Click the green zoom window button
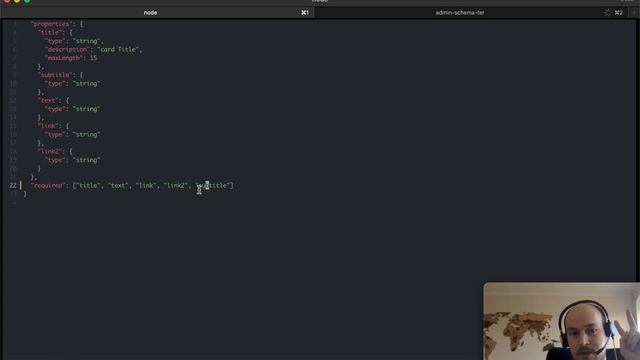 pyautogui.click(x=27, y=1)
